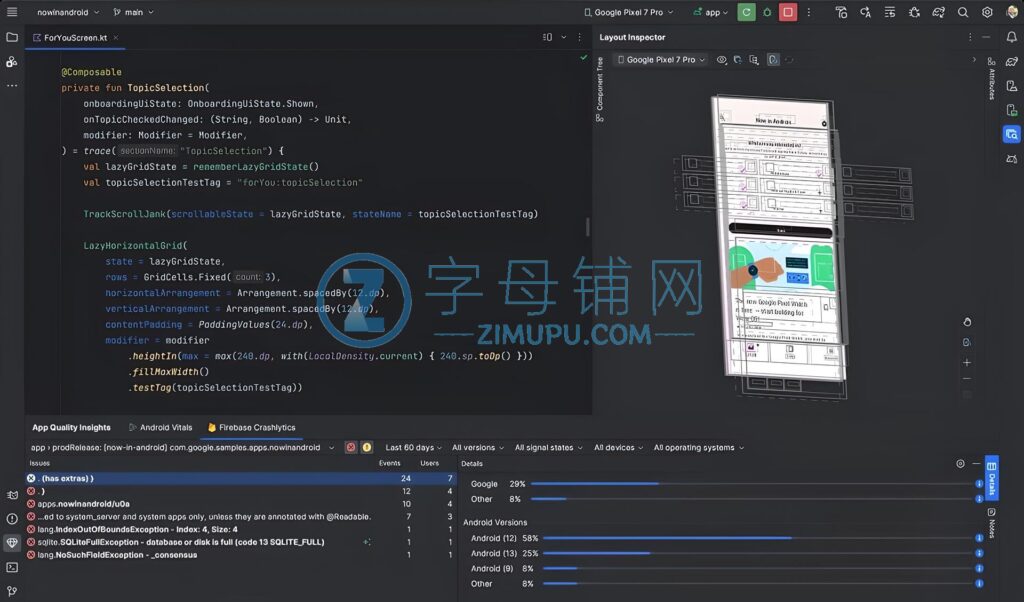This screenshot has height=602, width=1024.
Task: Select SQLiteFullException issue row
Action: (241, 542)
